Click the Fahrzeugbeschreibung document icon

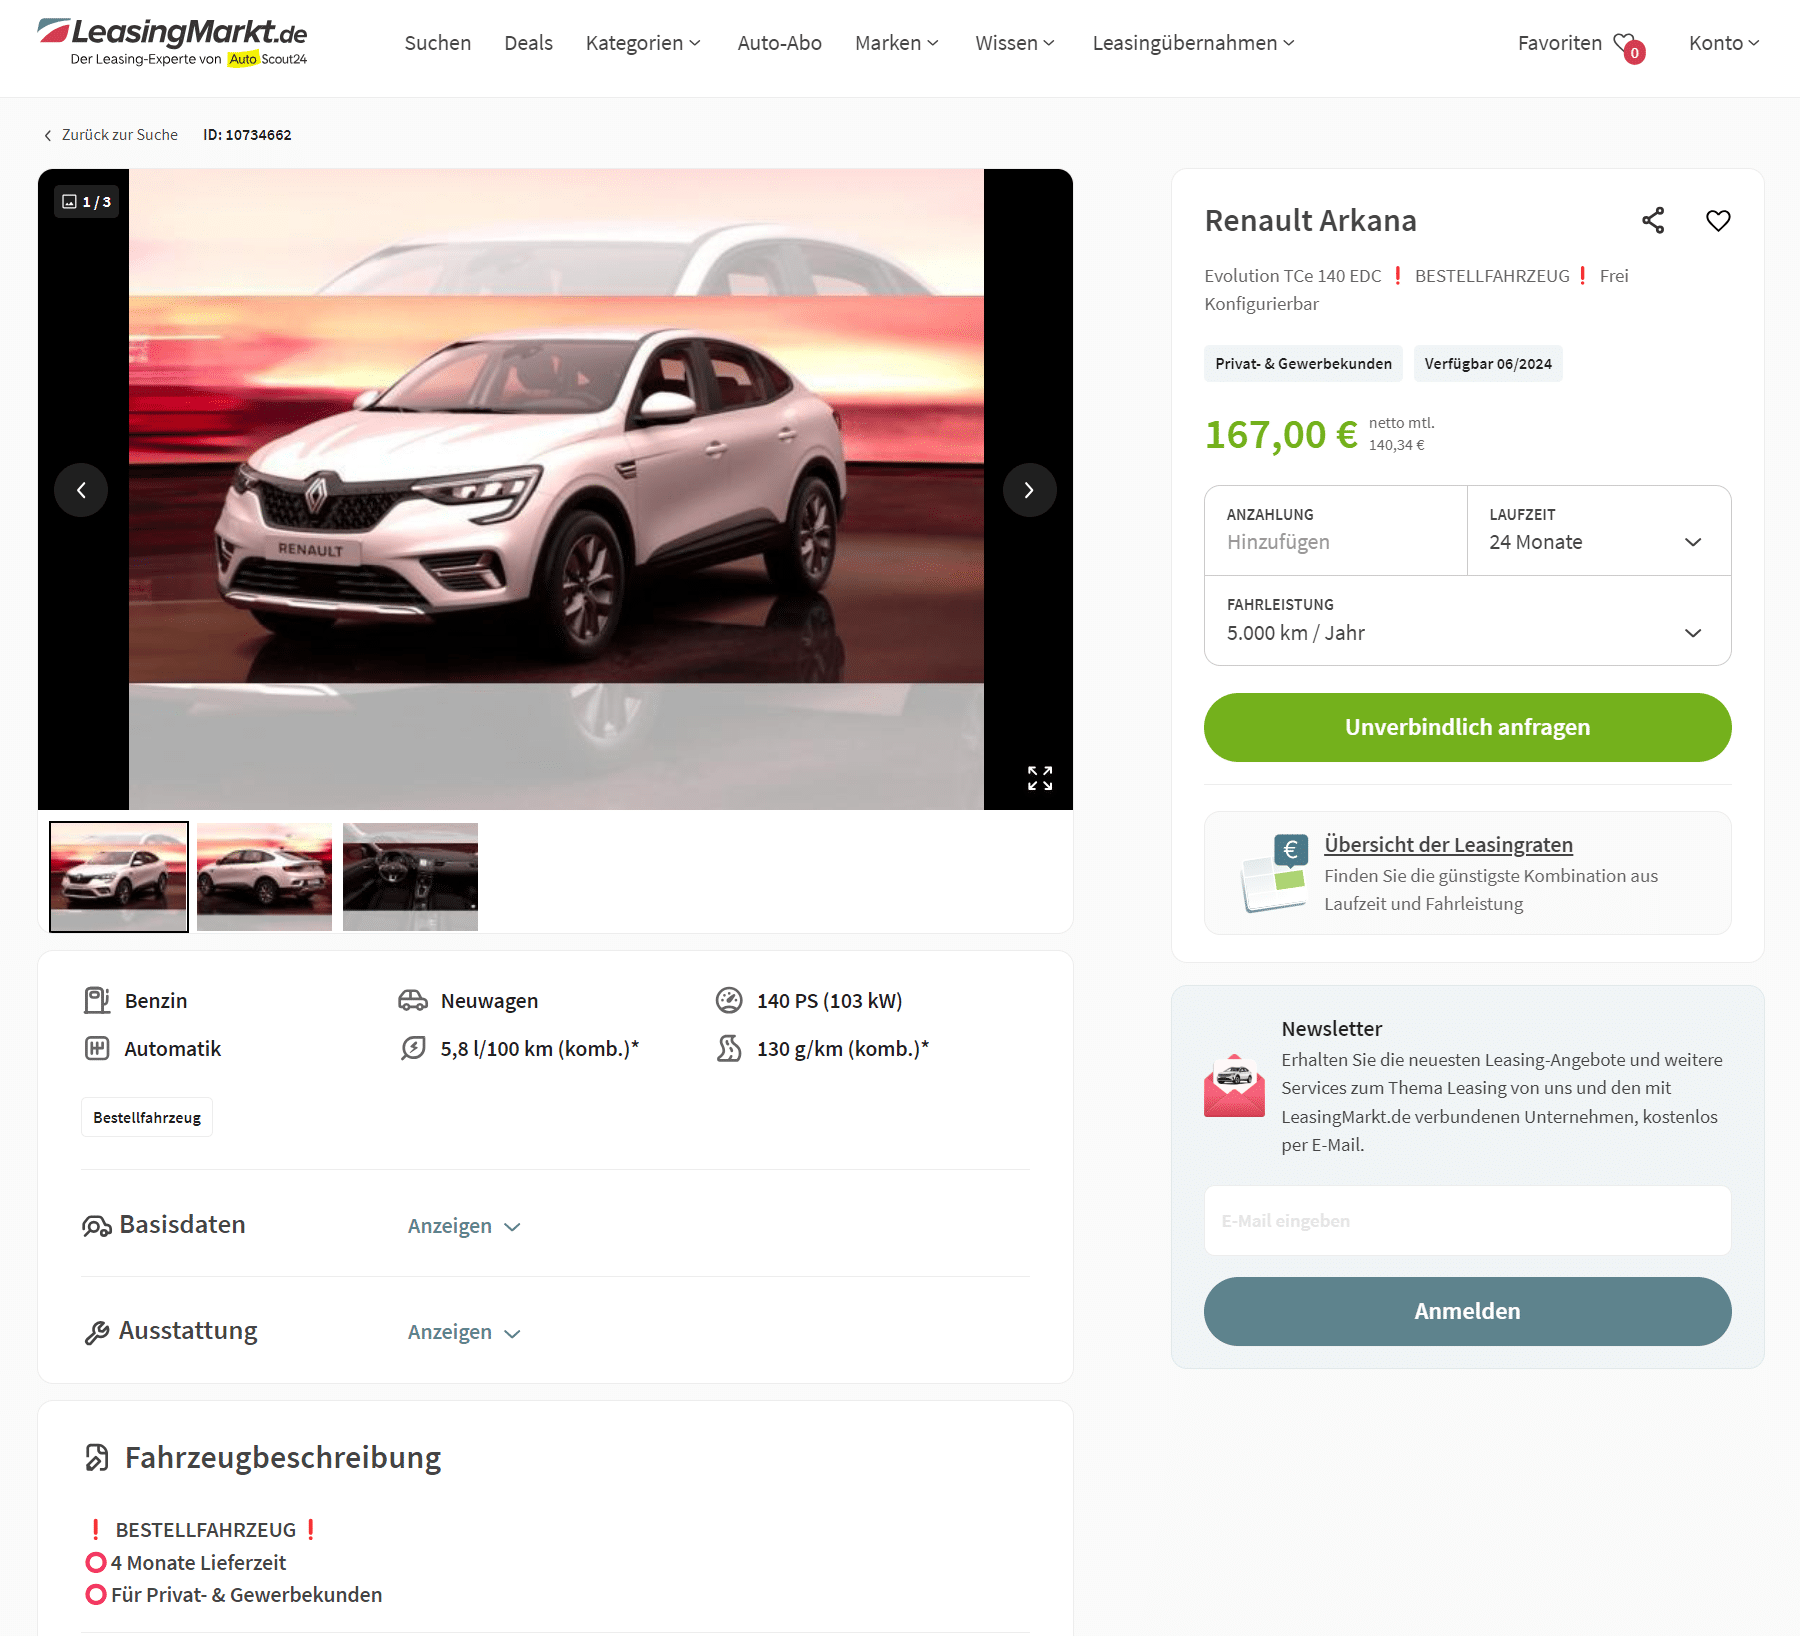[97, 1458]
